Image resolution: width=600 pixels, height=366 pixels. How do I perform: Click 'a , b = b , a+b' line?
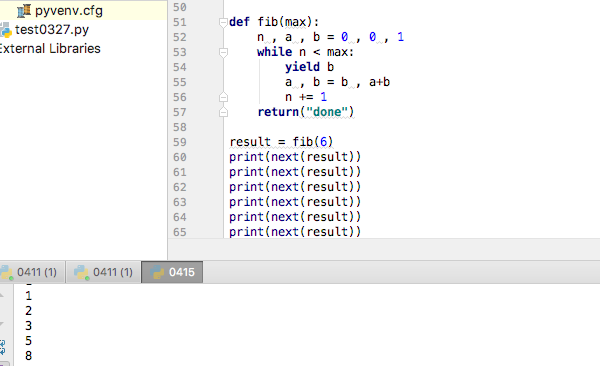(x=338, y=82)
